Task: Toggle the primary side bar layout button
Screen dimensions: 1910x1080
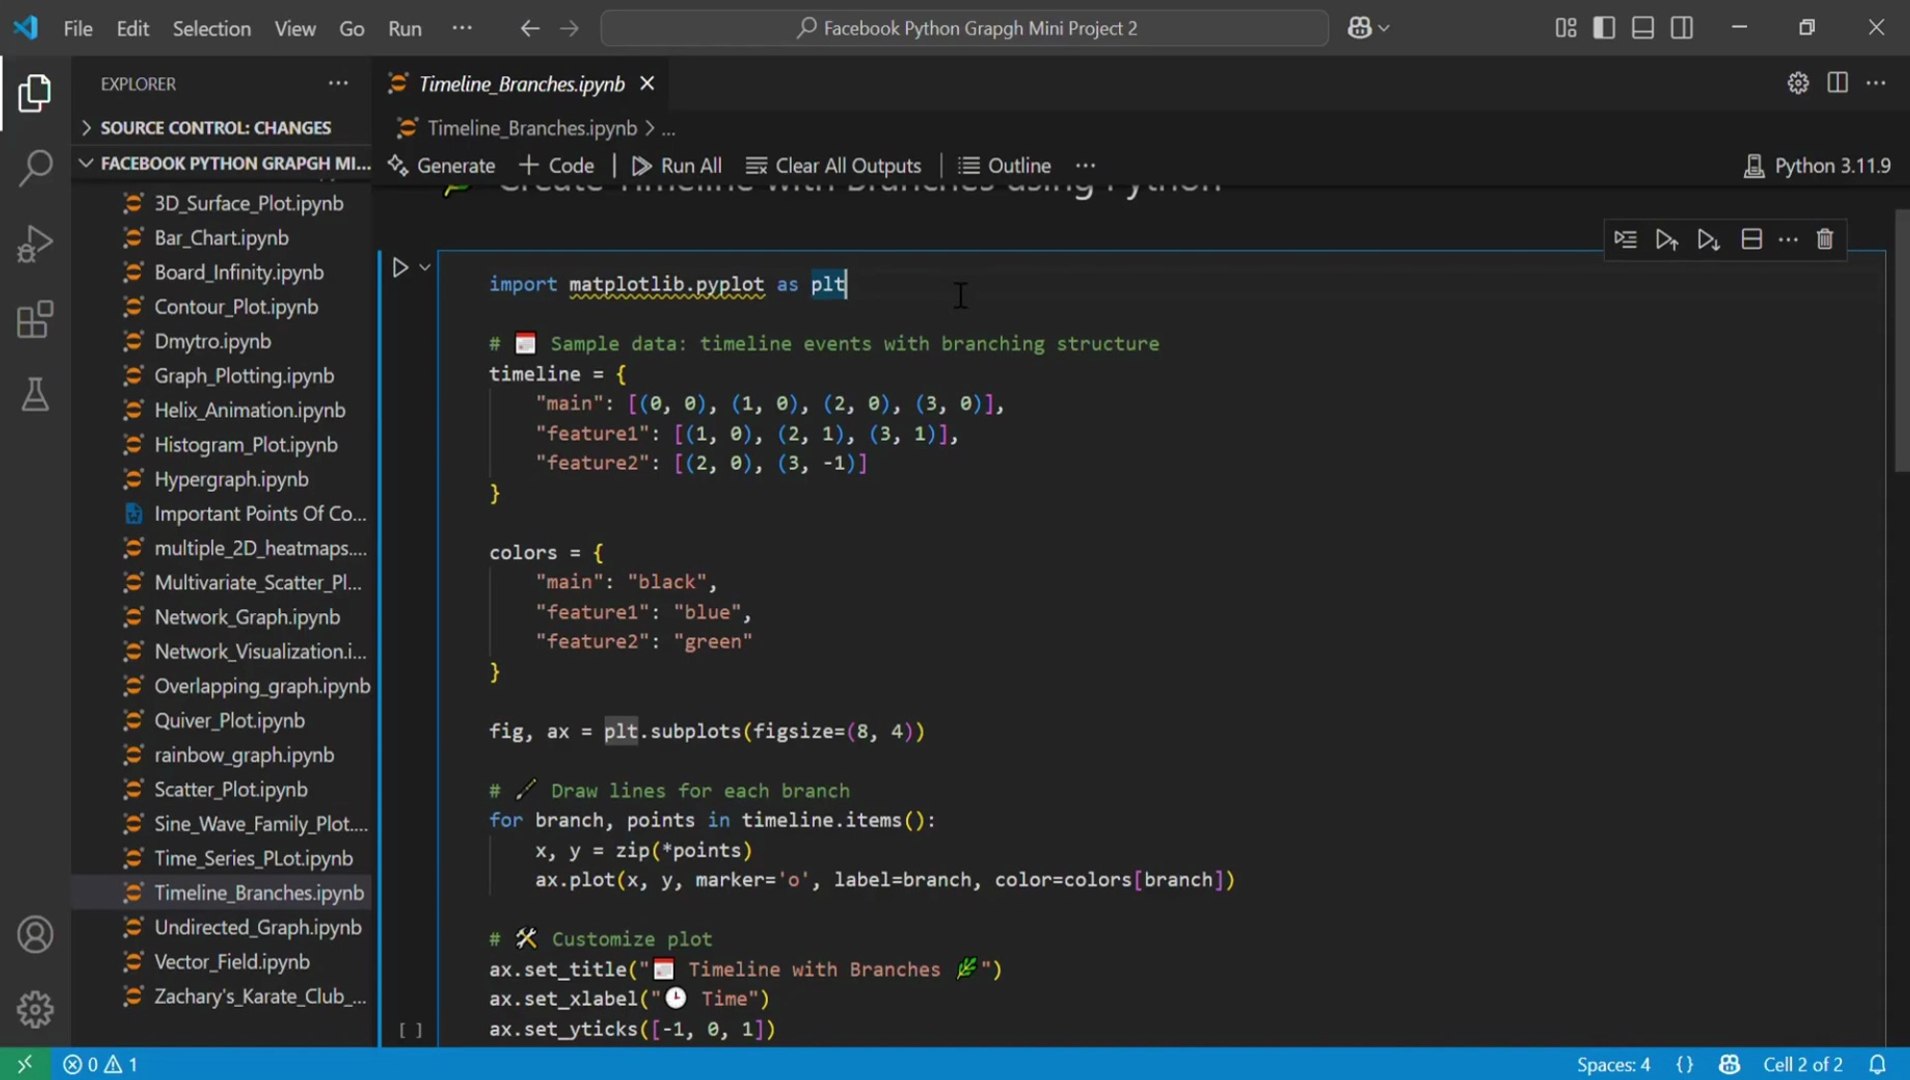Action: 1604,28
